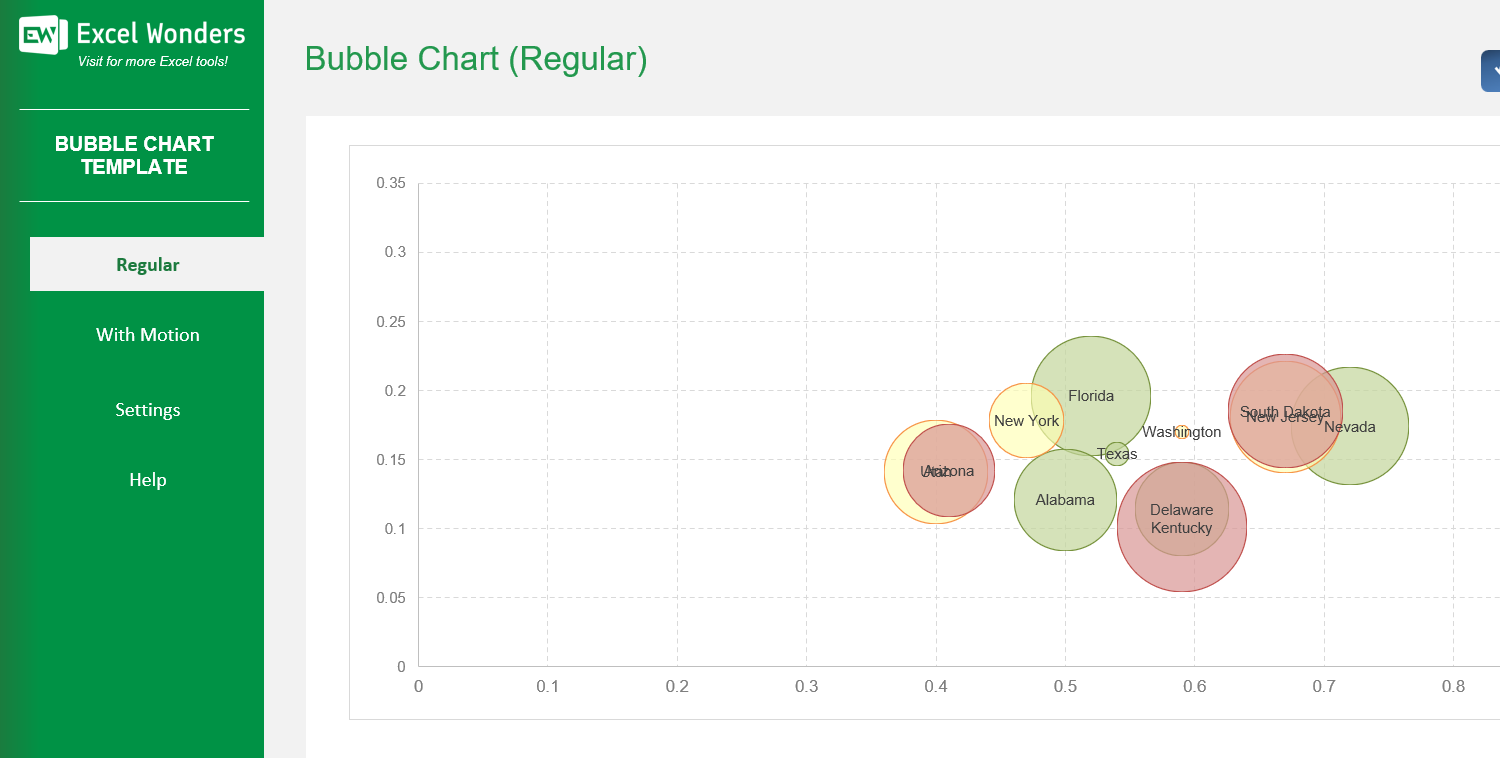
Task: Open the Help section
Action: (147, 479)
